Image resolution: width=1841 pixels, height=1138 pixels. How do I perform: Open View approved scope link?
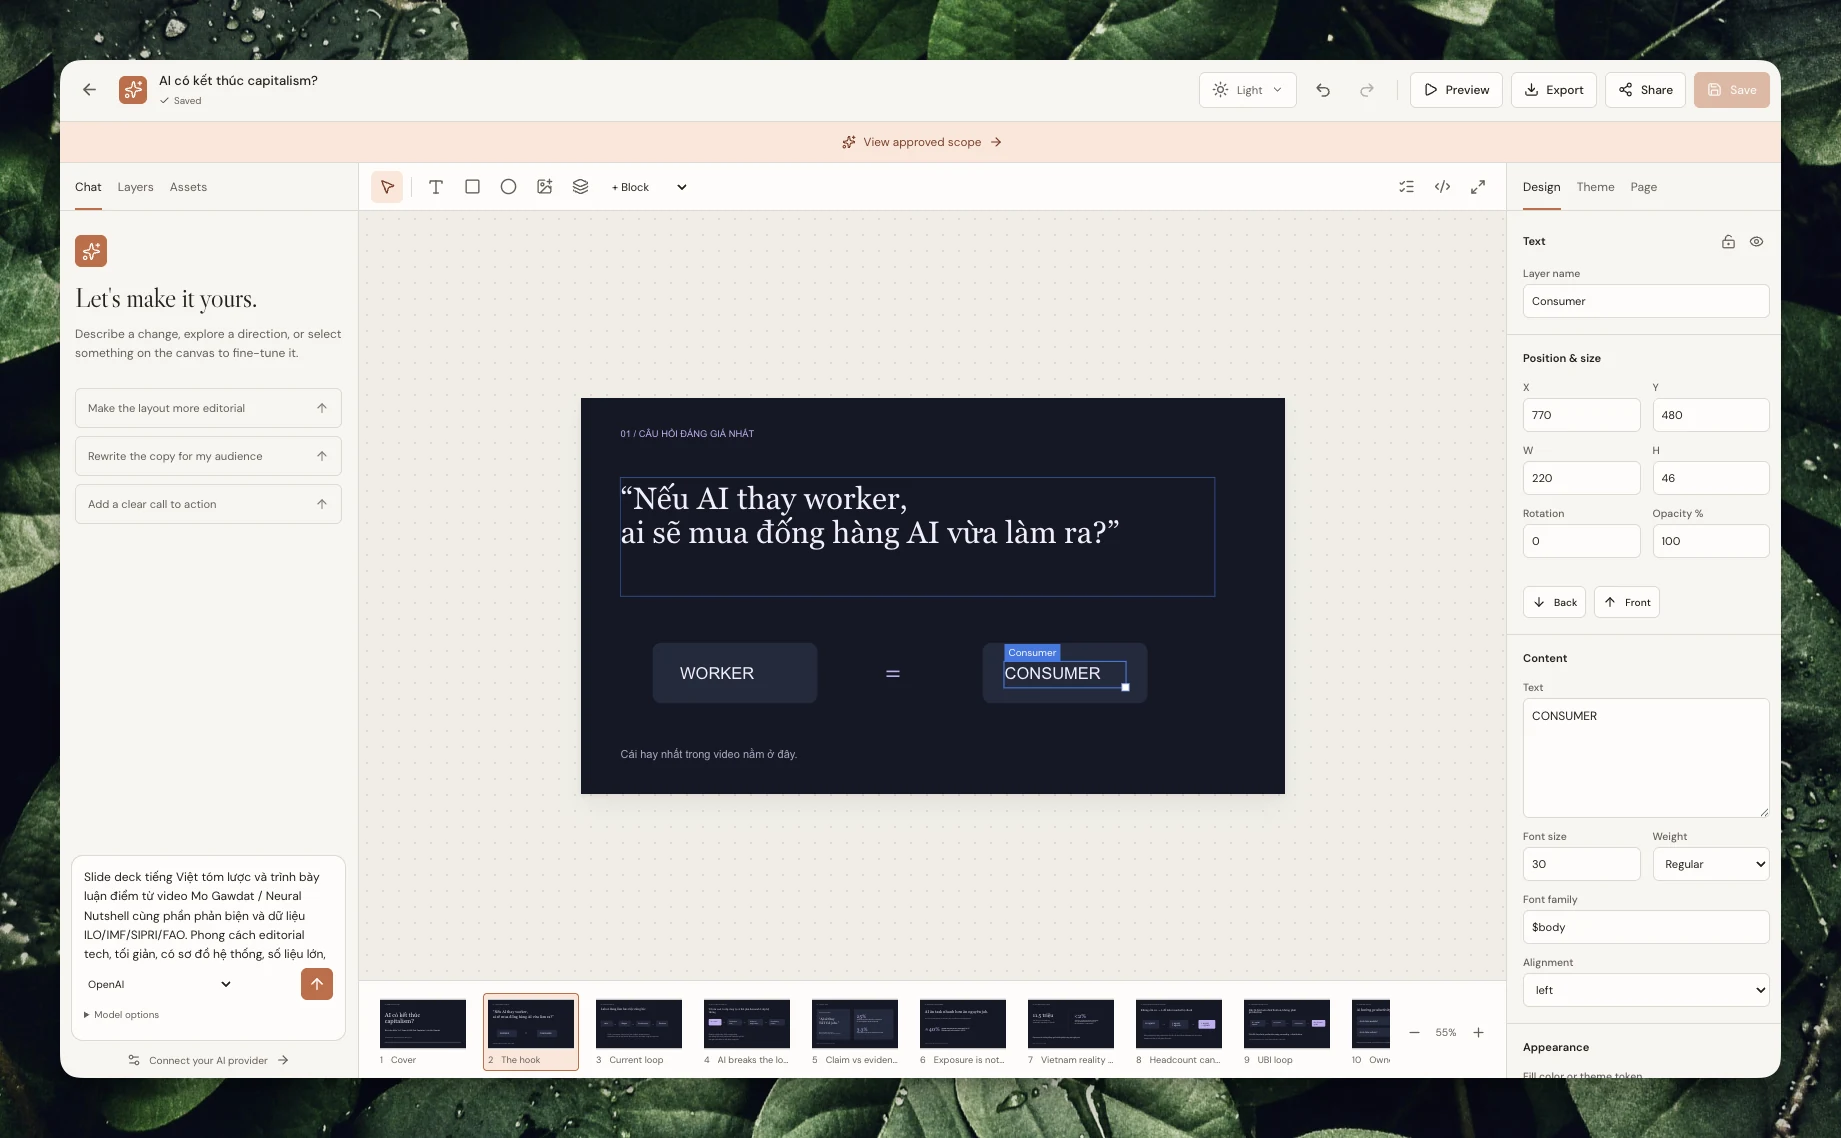(921, 142)
